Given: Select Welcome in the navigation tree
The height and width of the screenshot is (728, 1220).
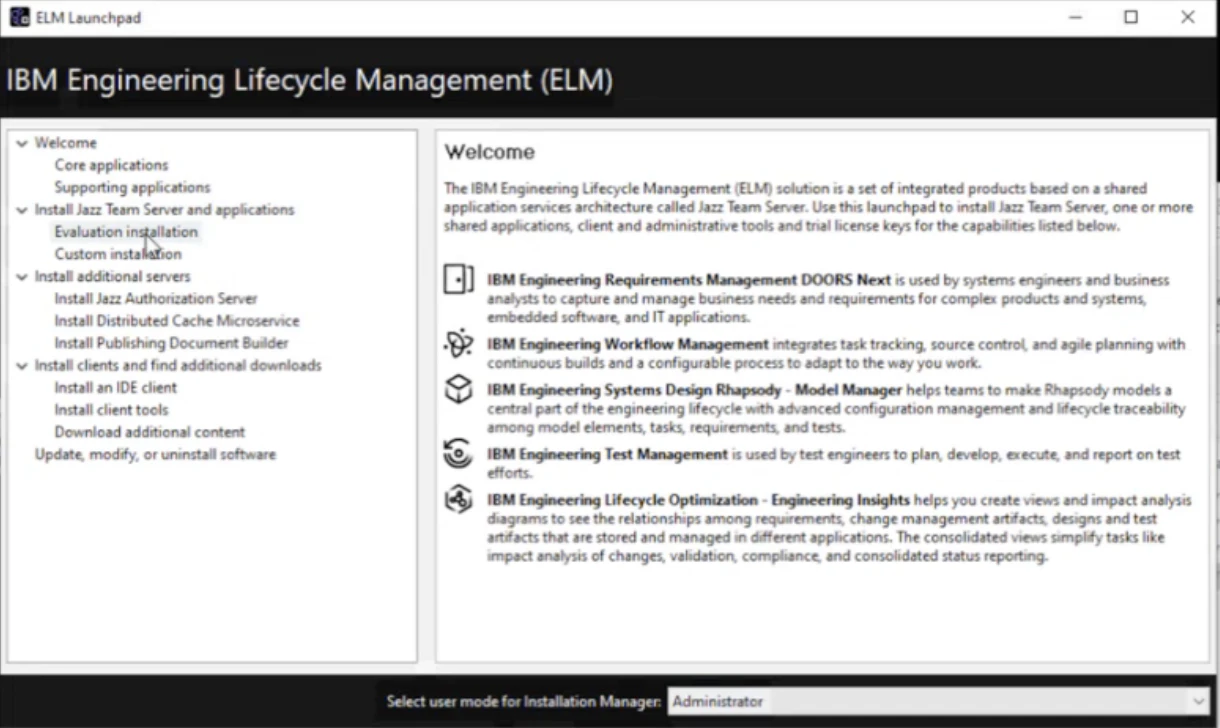Looking at the screenshot, I should [x=66, y=143].
